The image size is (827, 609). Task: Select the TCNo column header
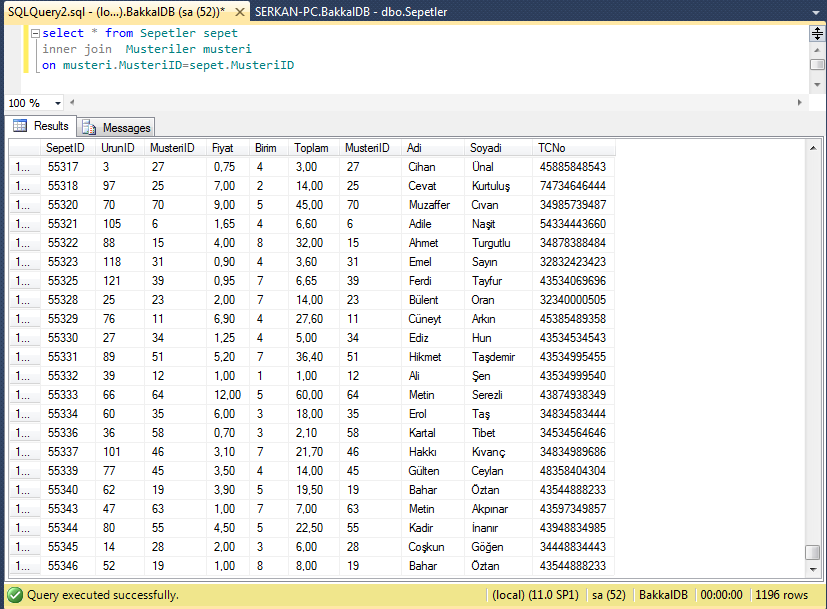pyautogui.click(x=574, y=148)
